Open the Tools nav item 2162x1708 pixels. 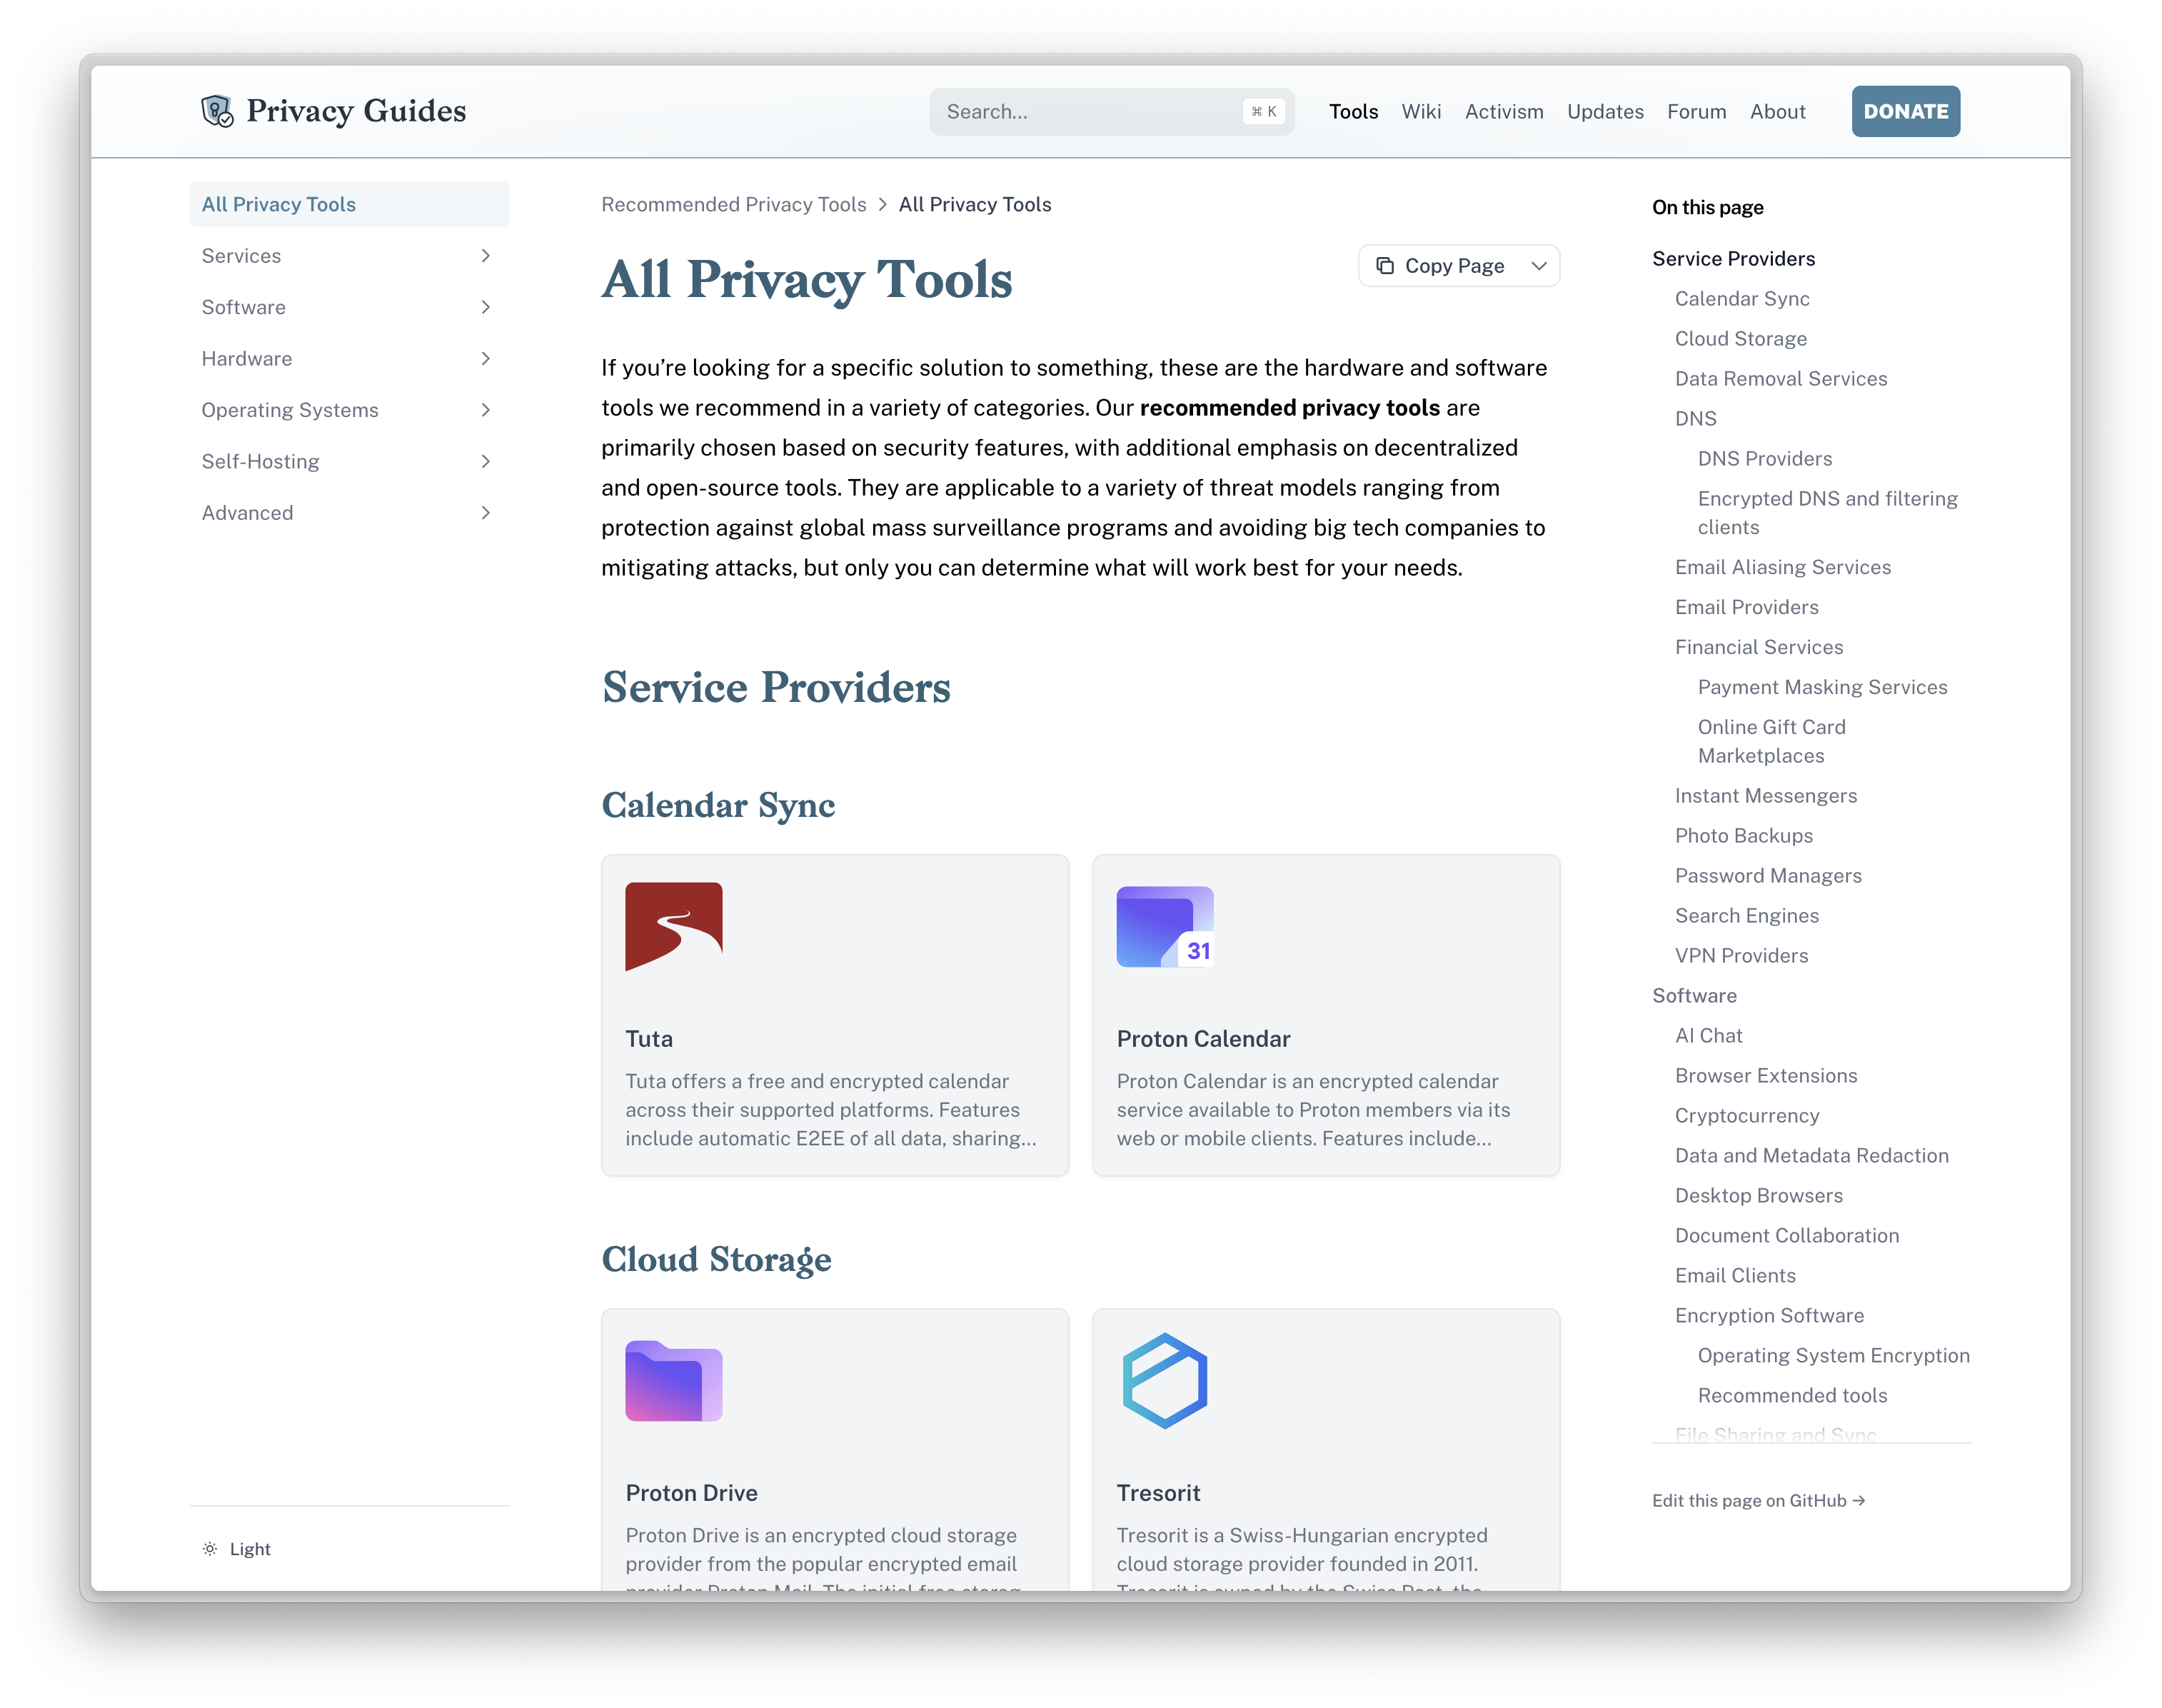1353,112
